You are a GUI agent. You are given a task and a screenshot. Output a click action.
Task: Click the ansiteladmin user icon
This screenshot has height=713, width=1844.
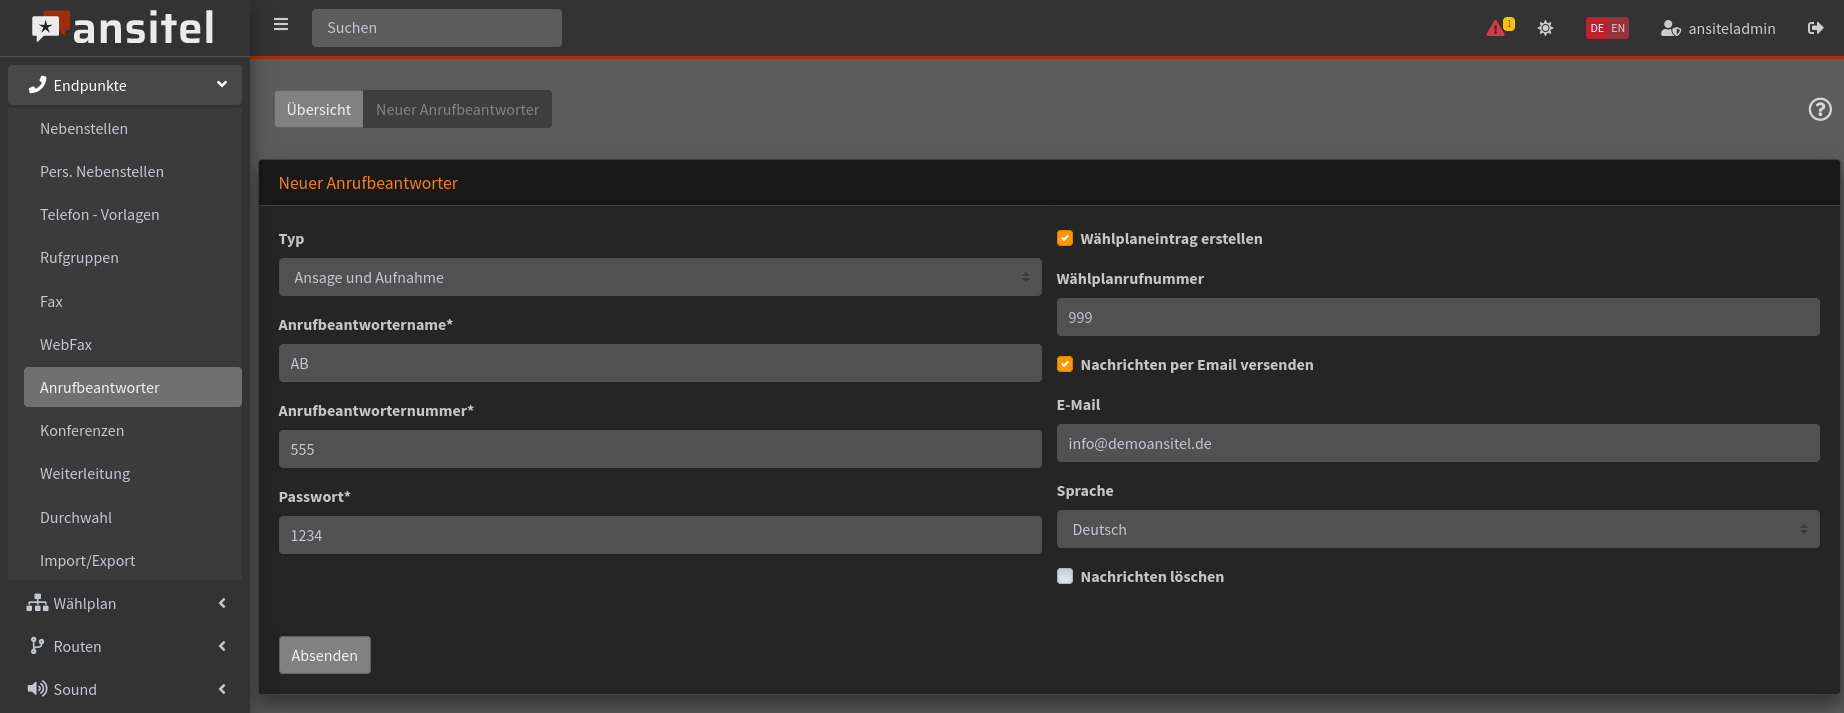(1670, 28)
